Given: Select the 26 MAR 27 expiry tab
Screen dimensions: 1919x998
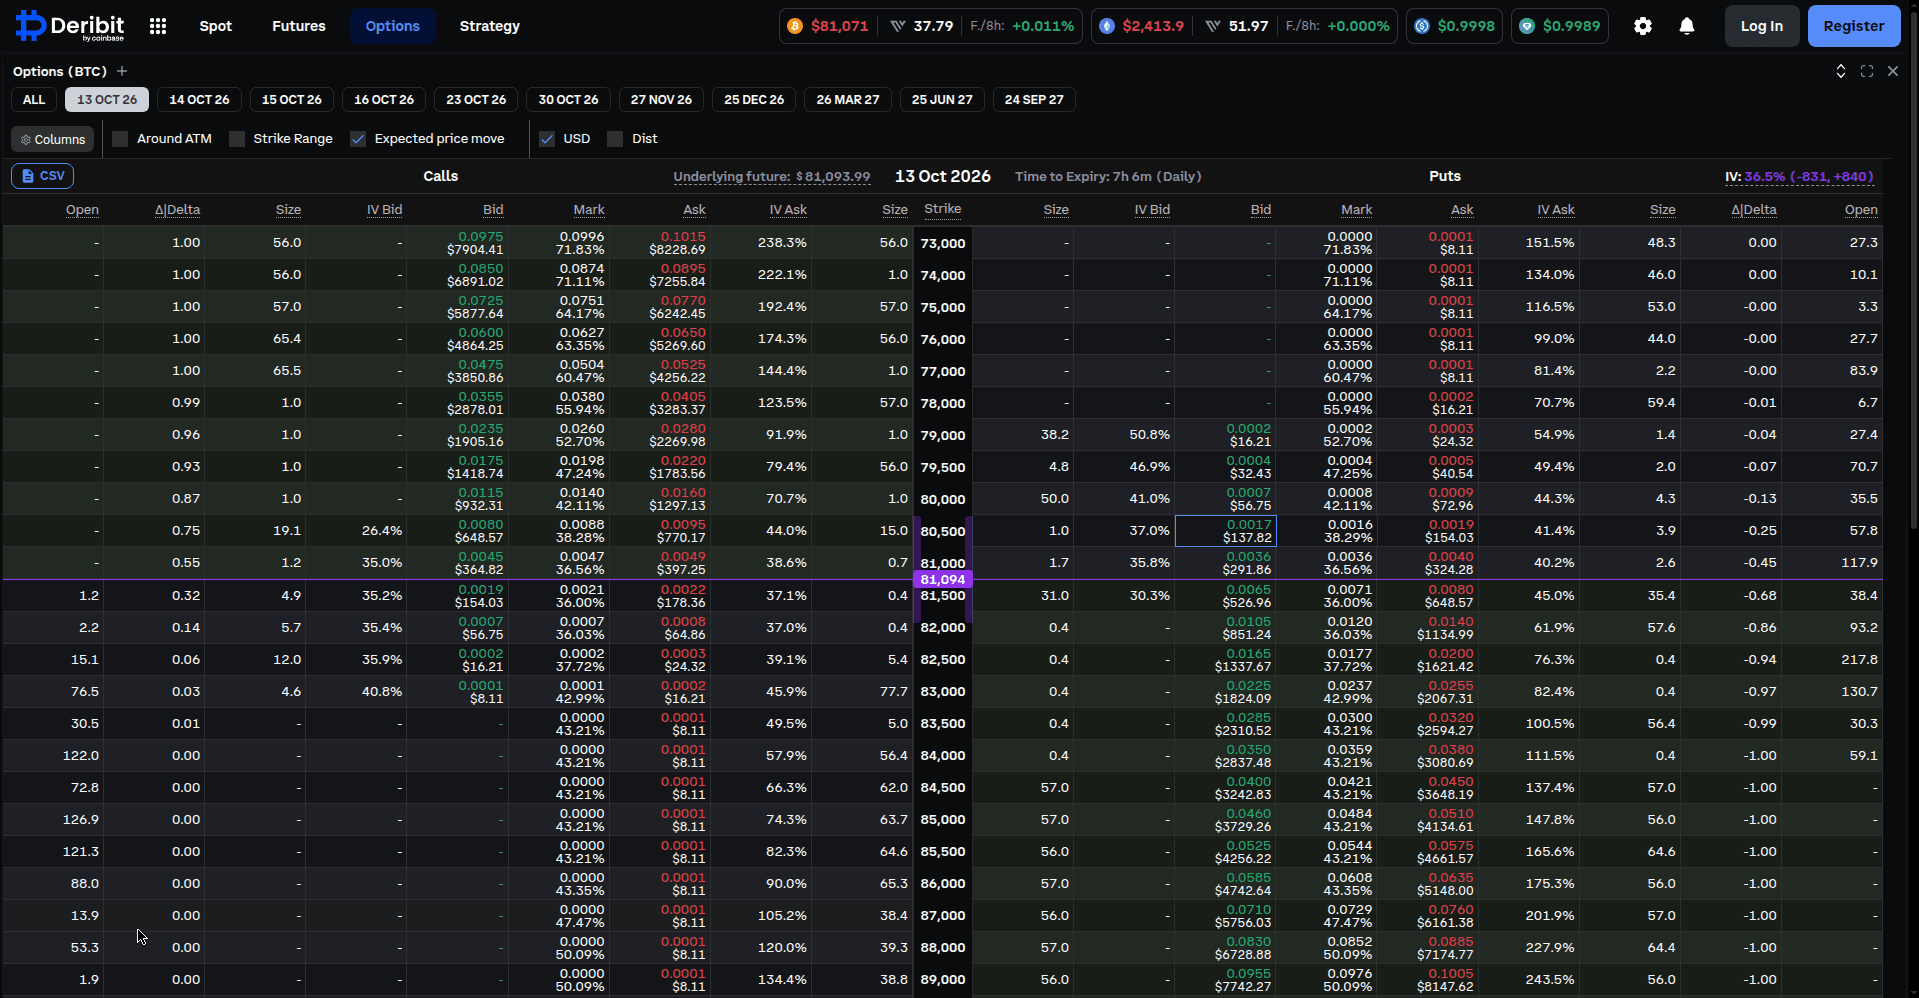Looking at the screenshot, I should (x=848, y=100).
